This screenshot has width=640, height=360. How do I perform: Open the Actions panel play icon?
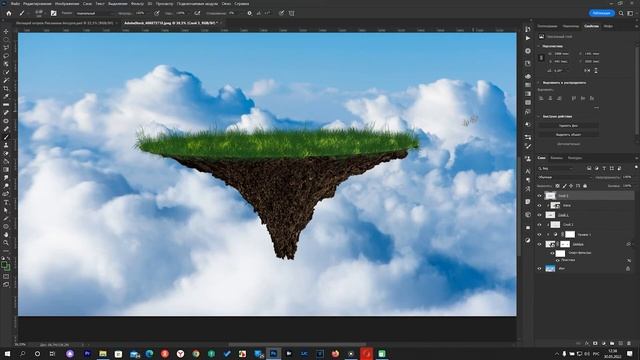[528, 38]
